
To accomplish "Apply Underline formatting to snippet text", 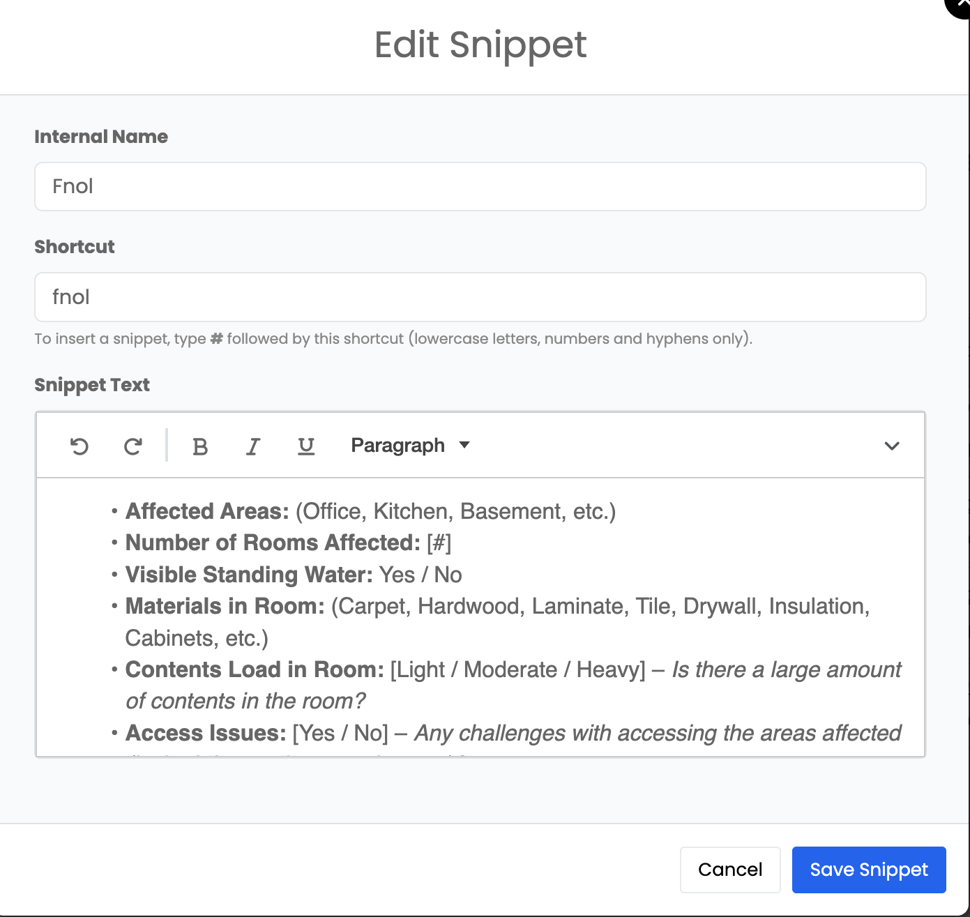I will 305,446.
